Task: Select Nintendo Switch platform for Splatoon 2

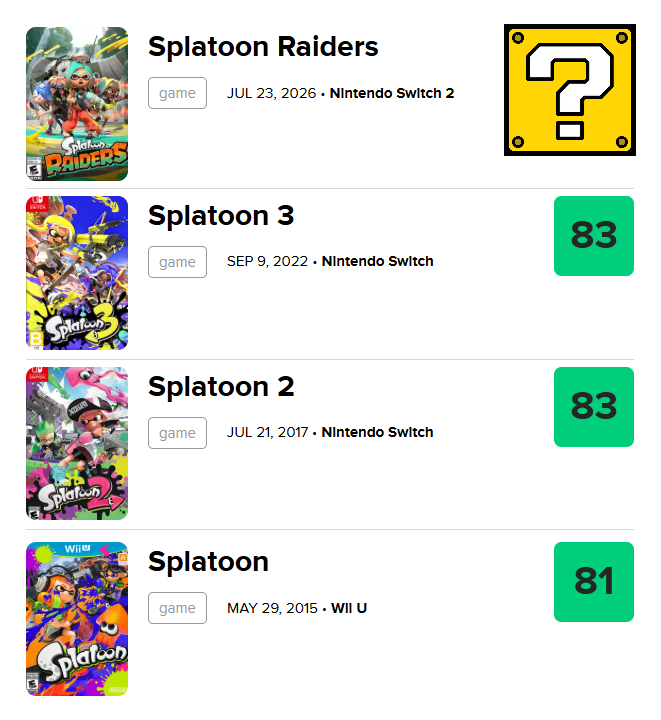Action: [377, 432]
